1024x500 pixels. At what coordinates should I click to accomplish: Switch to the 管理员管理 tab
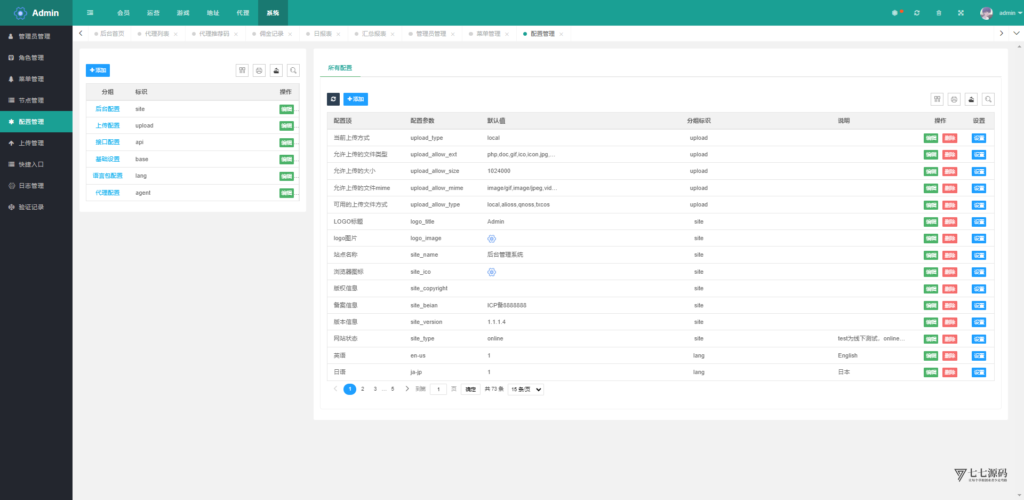tap(431, 33)
